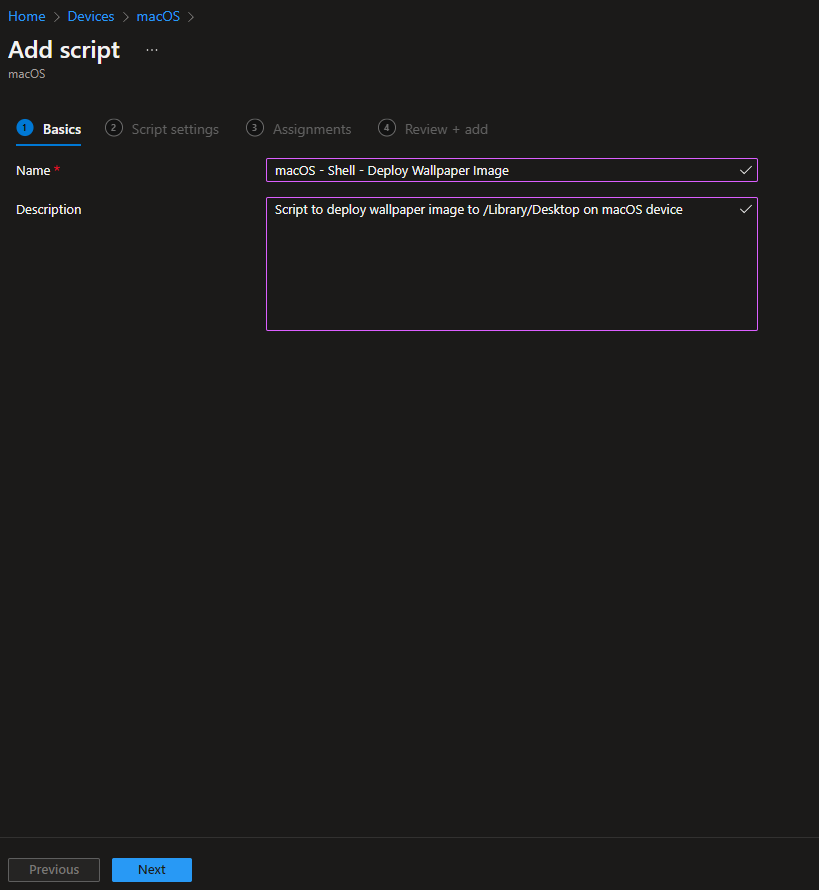The height and width of the screenshot is (890, 819).
Task: Click the checkmark icon in Name field
Action: click(x=746, y=170)
